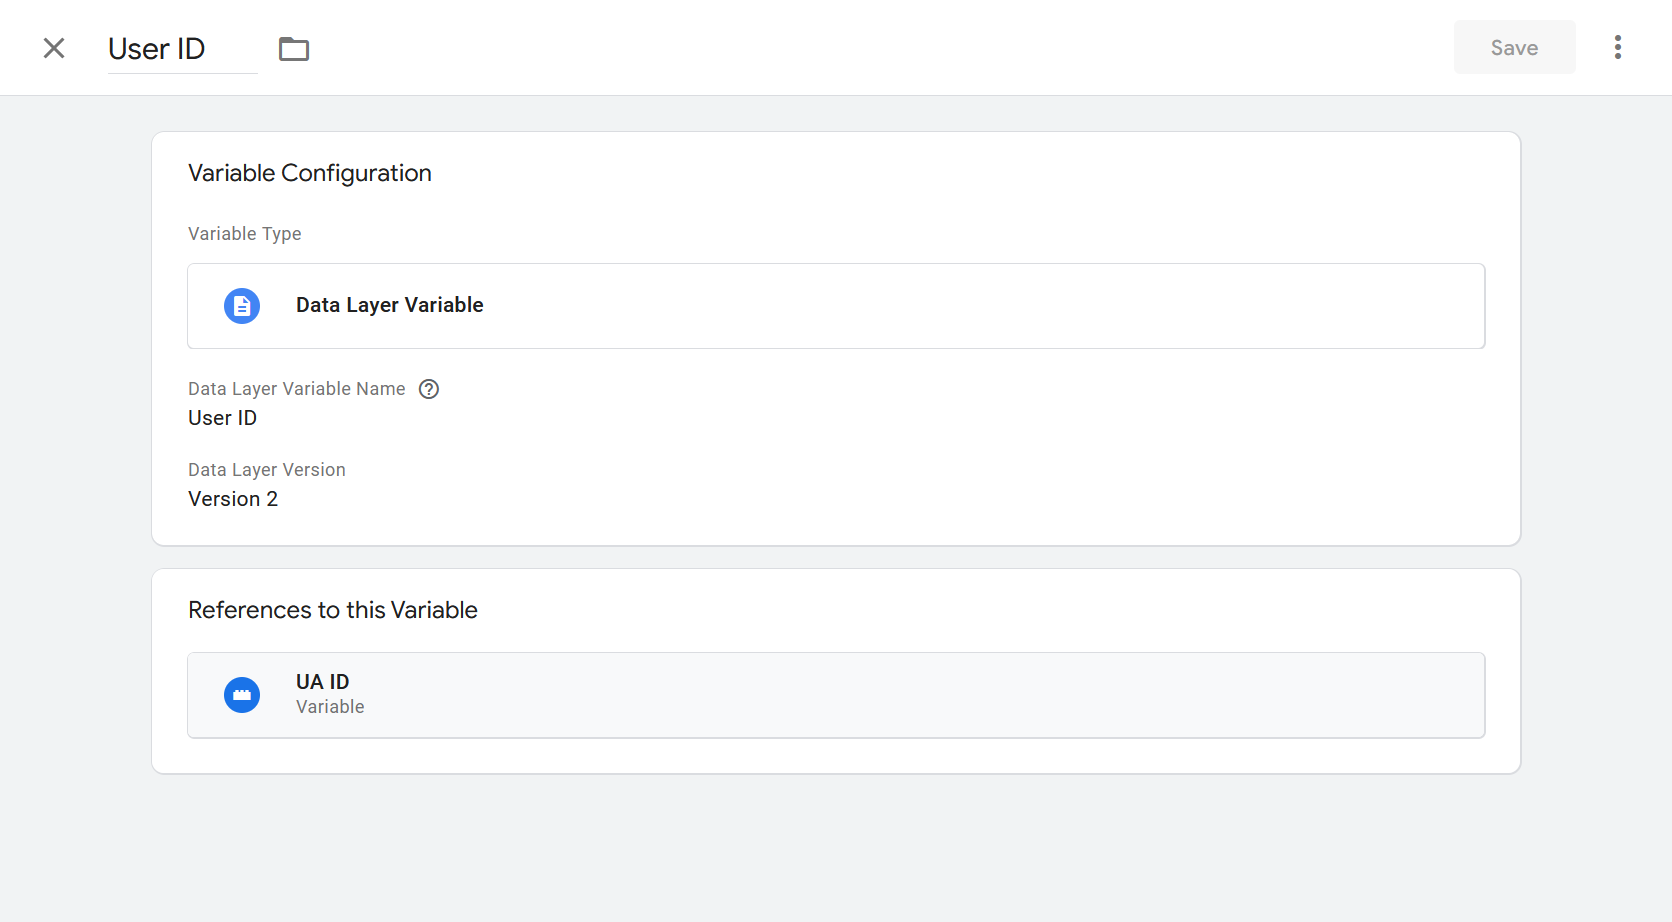
Task: Select the Data Layer Variable type text
Action: pyautogui.click(x=389, y=306)
